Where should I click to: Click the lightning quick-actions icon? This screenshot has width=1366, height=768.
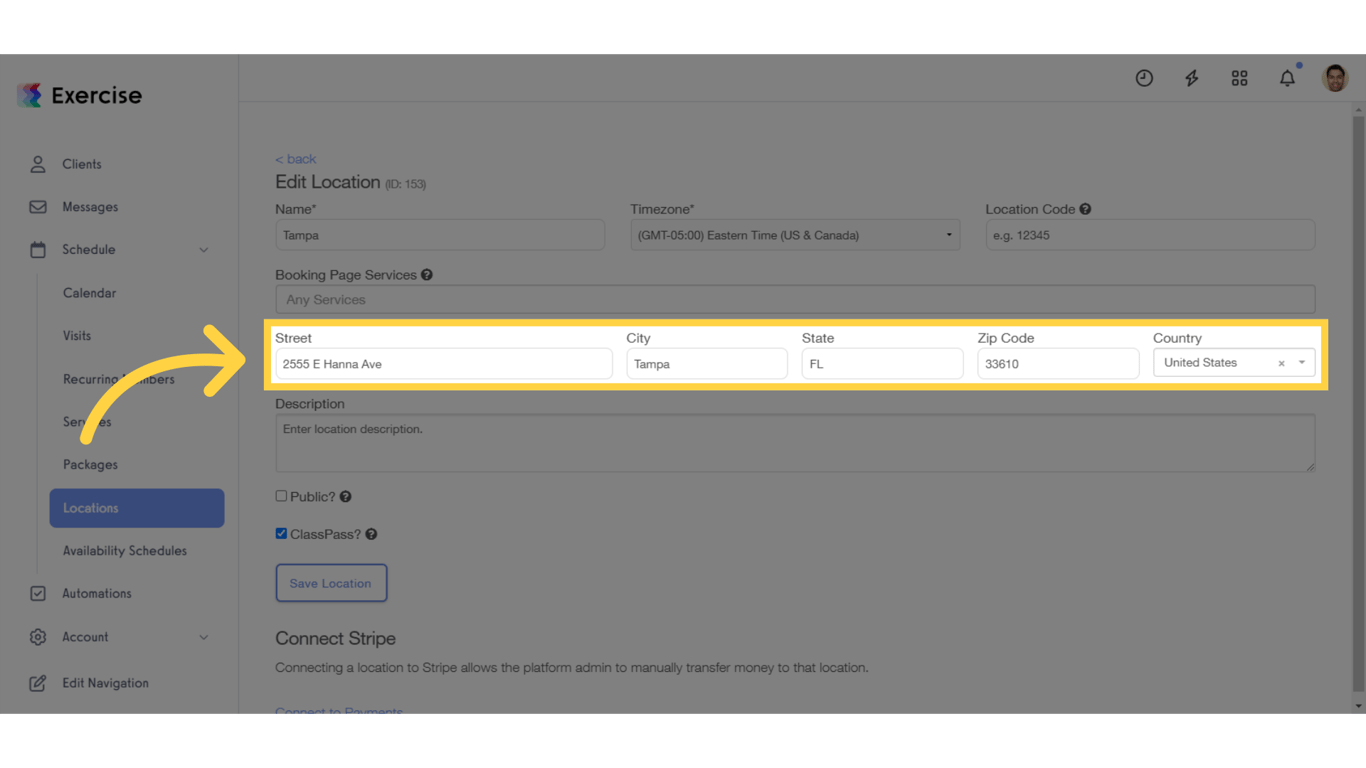pos(1192,77)
